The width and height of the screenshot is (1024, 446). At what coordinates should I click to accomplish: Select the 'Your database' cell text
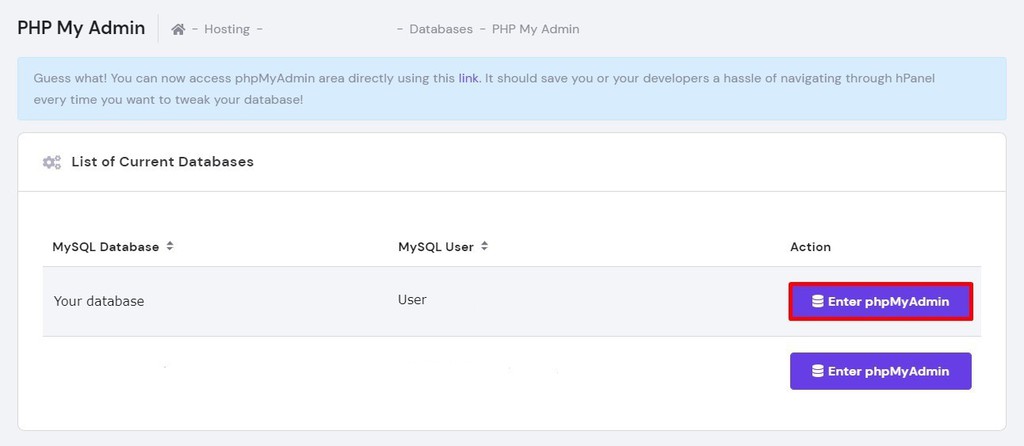click(99, 301)
